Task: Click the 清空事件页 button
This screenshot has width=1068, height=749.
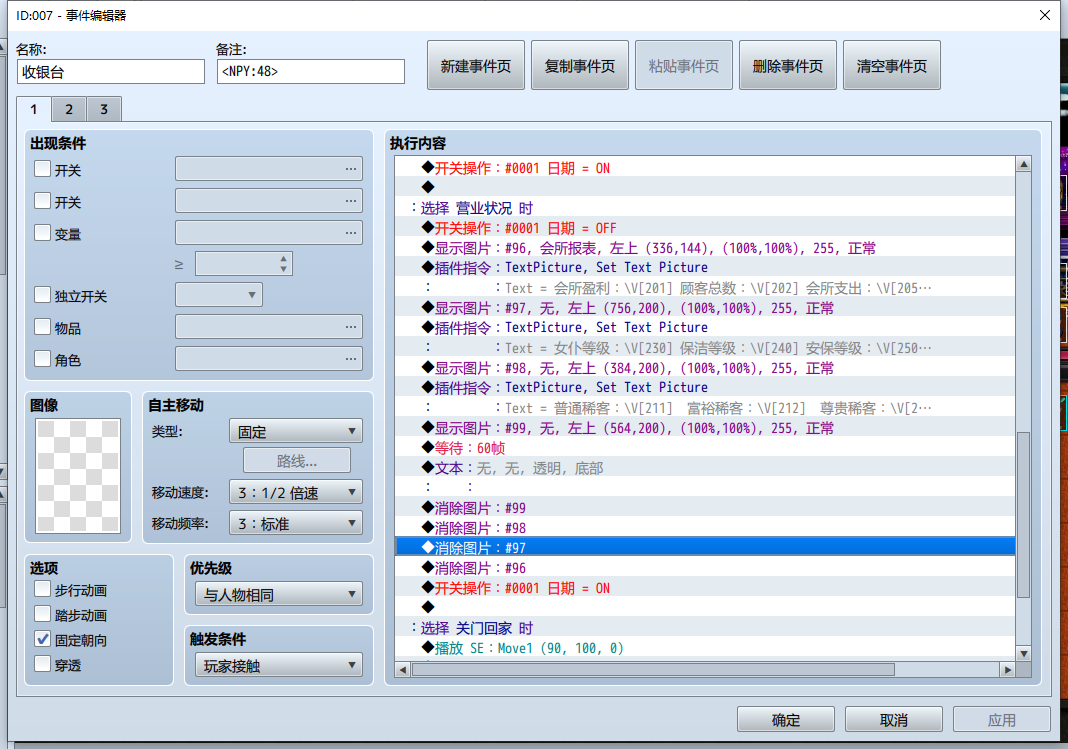Action: pyautogui.click(x=892, y=65)
